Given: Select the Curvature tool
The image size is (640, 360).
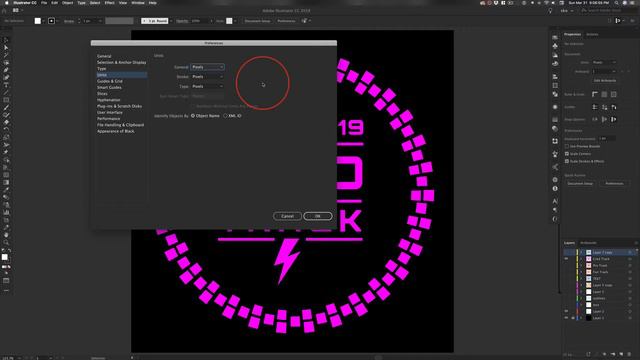Looking at the screenshot, I should pos(6,77).
